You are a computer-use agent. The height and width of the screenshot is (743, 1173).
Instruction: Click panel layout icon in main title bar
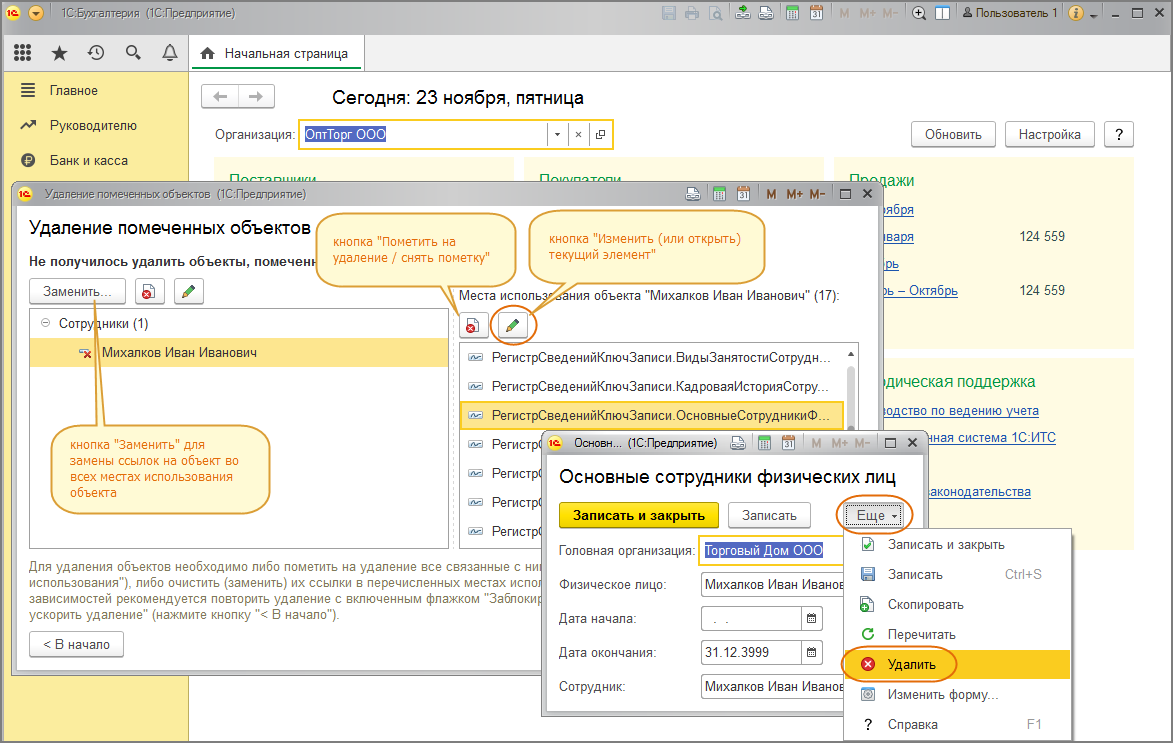pyautogui.click(x=943, y=13)
